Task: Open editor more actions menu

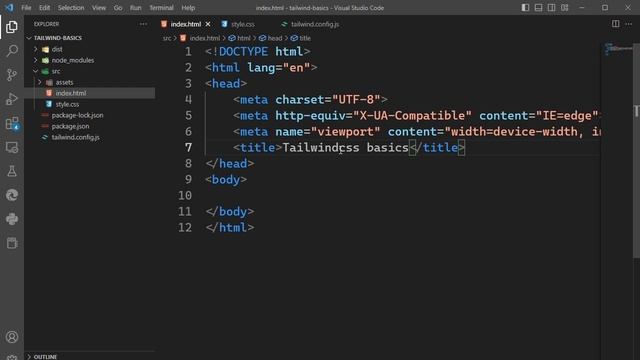Action: point(629,24)
